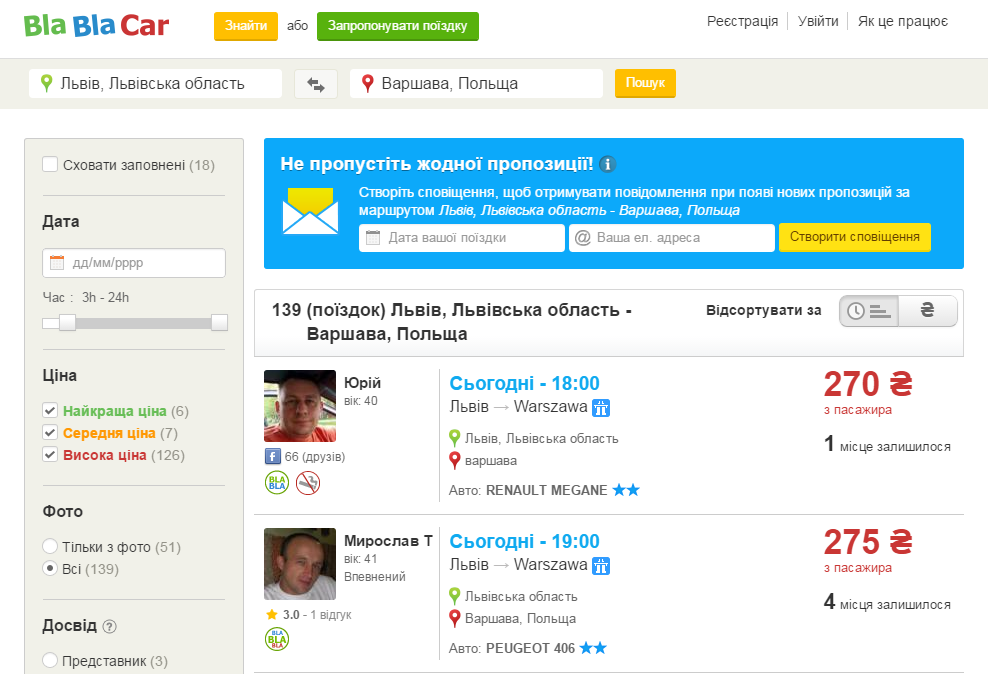Sort results by time clock icon
This screenshot has width=988, height=674.
[x=869, y=311]
